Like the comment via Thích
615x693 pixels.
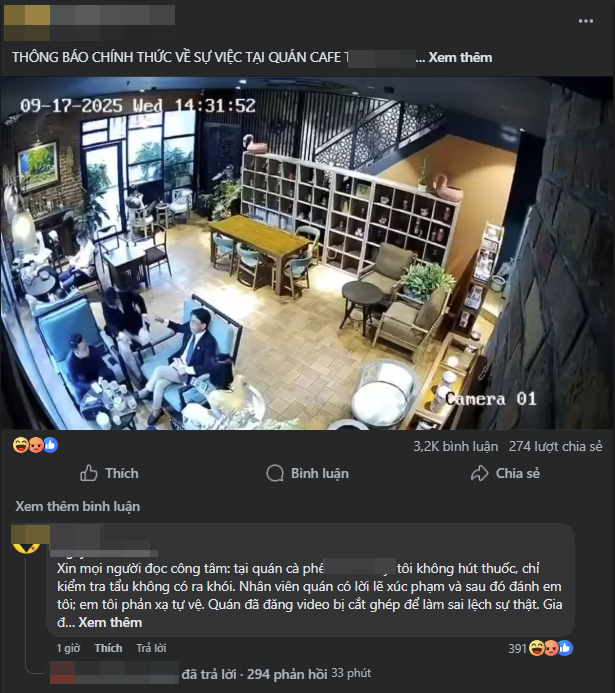click(108, 648)
